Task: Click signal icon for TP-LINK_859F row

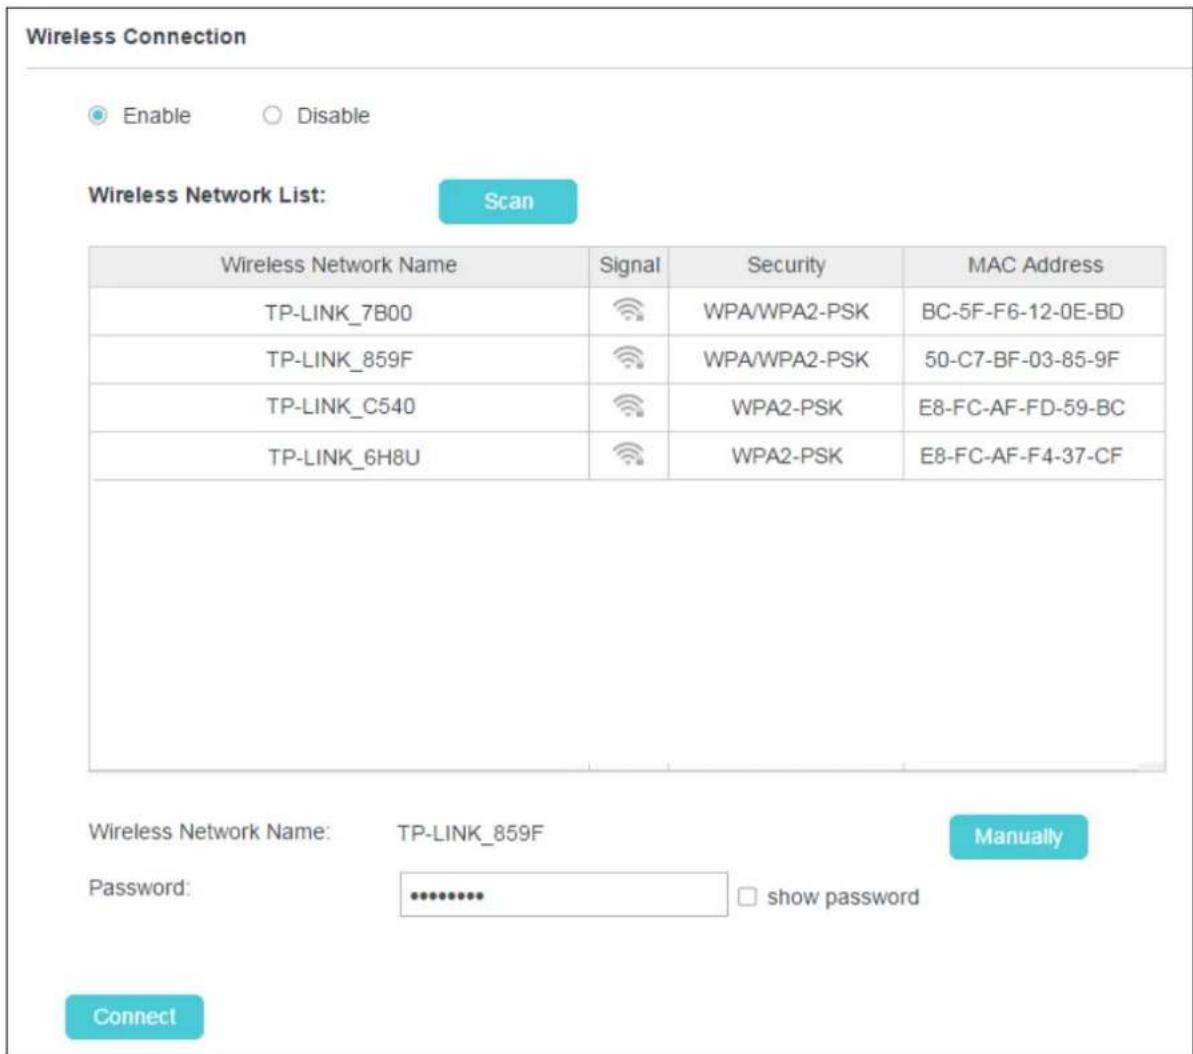Action: click(x=628, y=358)
